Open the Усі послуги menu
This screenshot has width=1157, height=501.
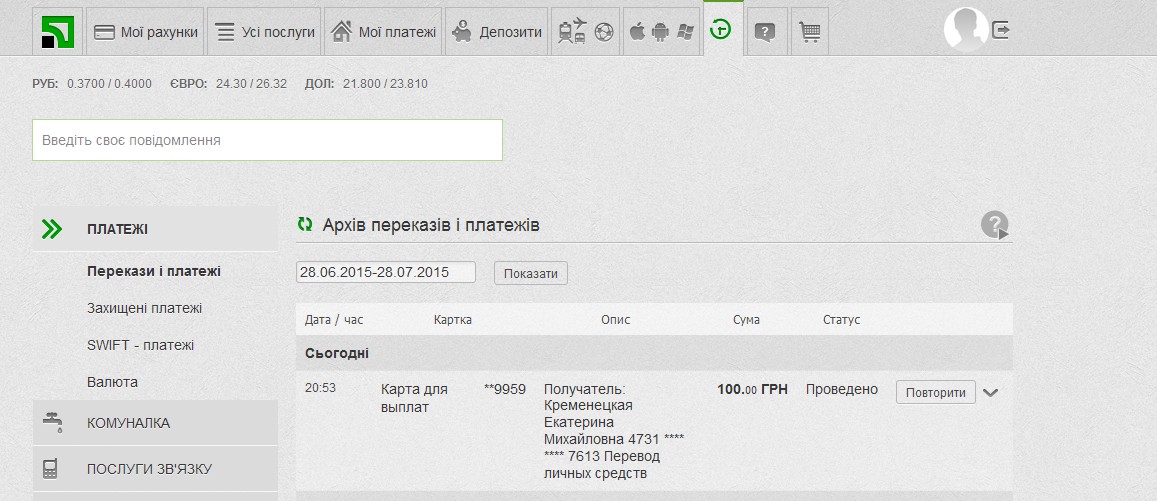pyautogui.click(x=265, y=32)
